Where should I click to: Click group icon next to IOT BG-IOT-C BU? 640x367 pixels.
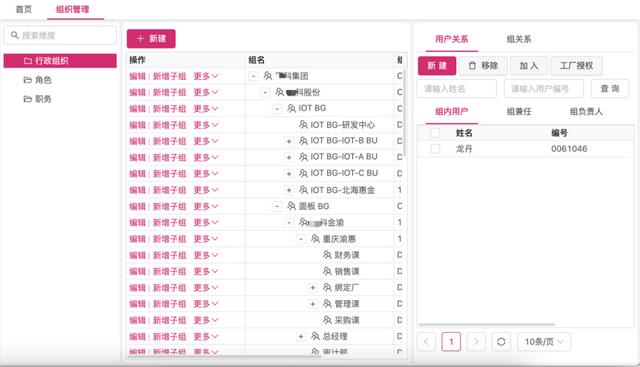(x=303, y=173)
